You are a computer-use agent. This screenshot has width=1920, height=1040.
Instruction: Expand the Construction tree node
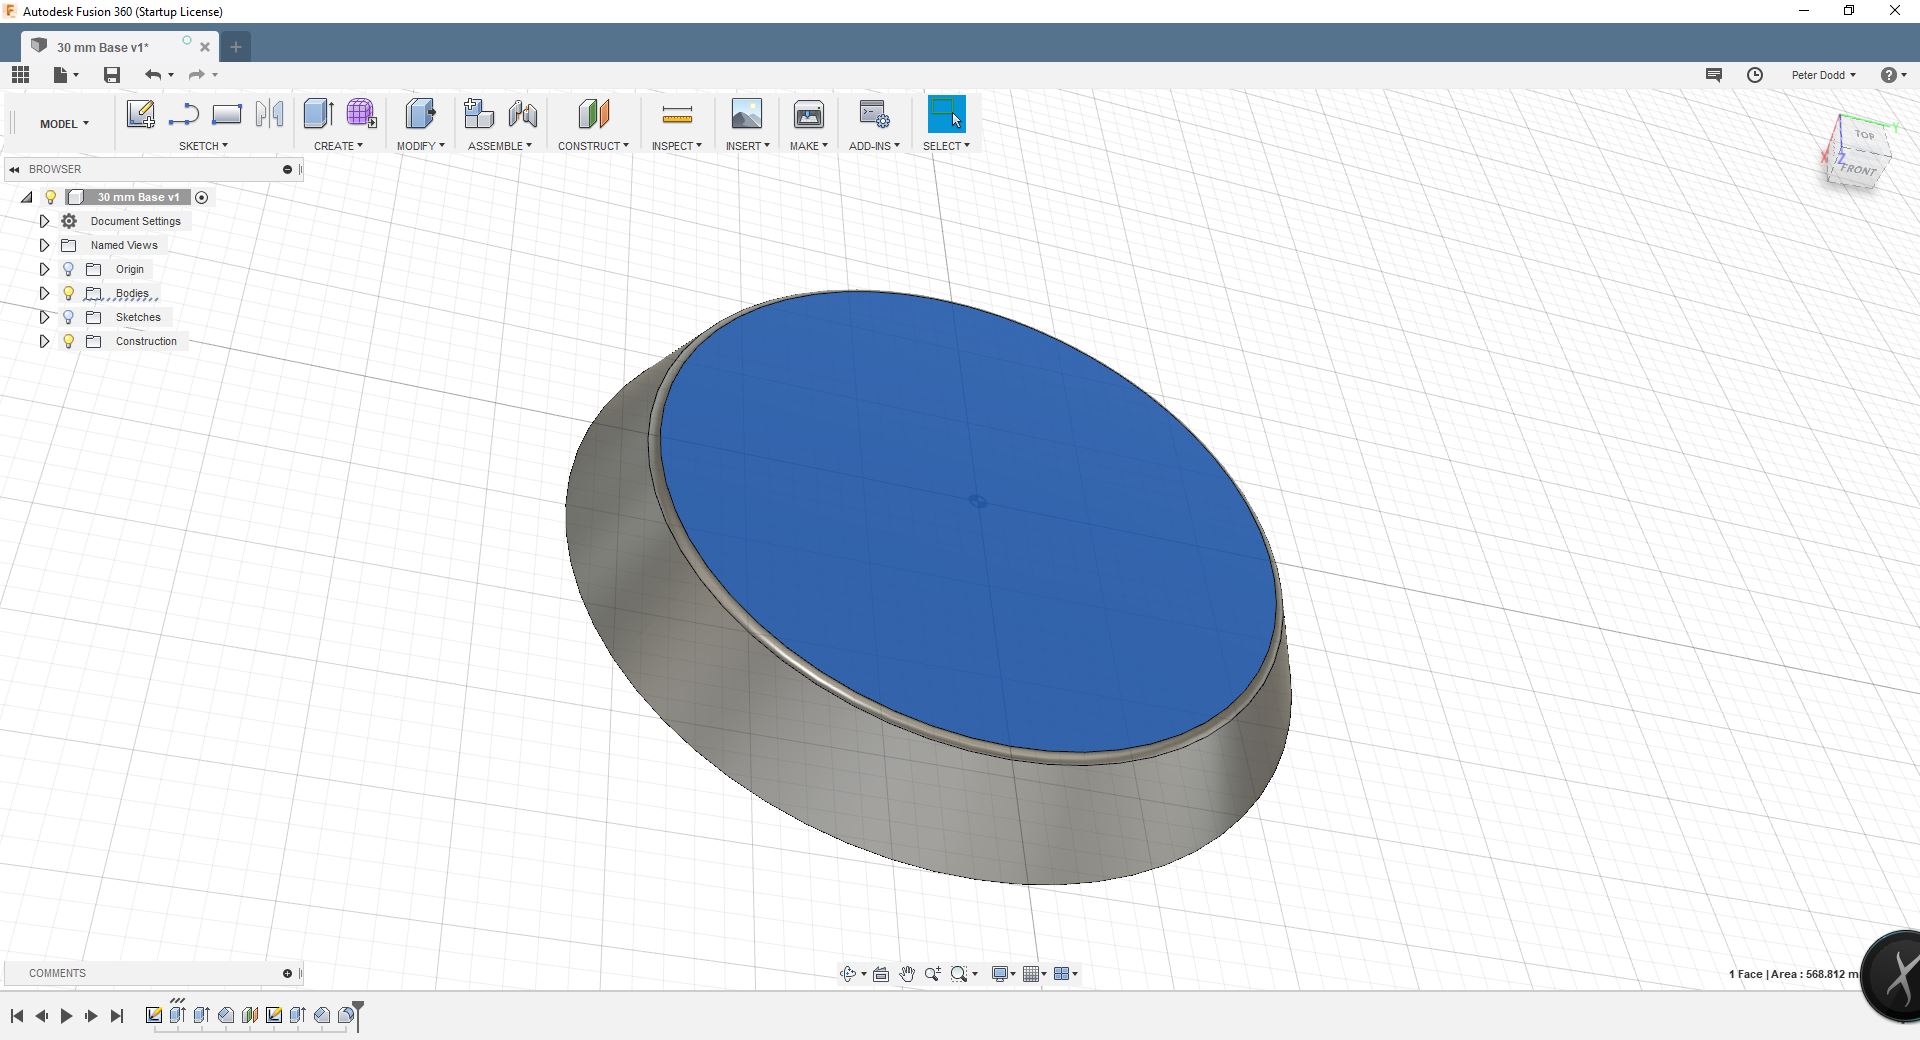(x=44, y=341)
